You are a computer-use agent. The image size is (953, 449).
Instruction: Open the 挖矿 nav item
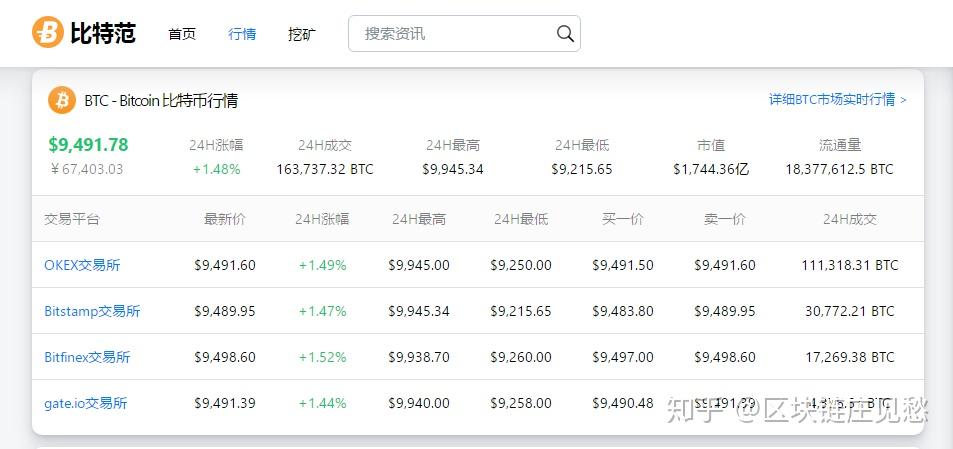pos(301,34)
